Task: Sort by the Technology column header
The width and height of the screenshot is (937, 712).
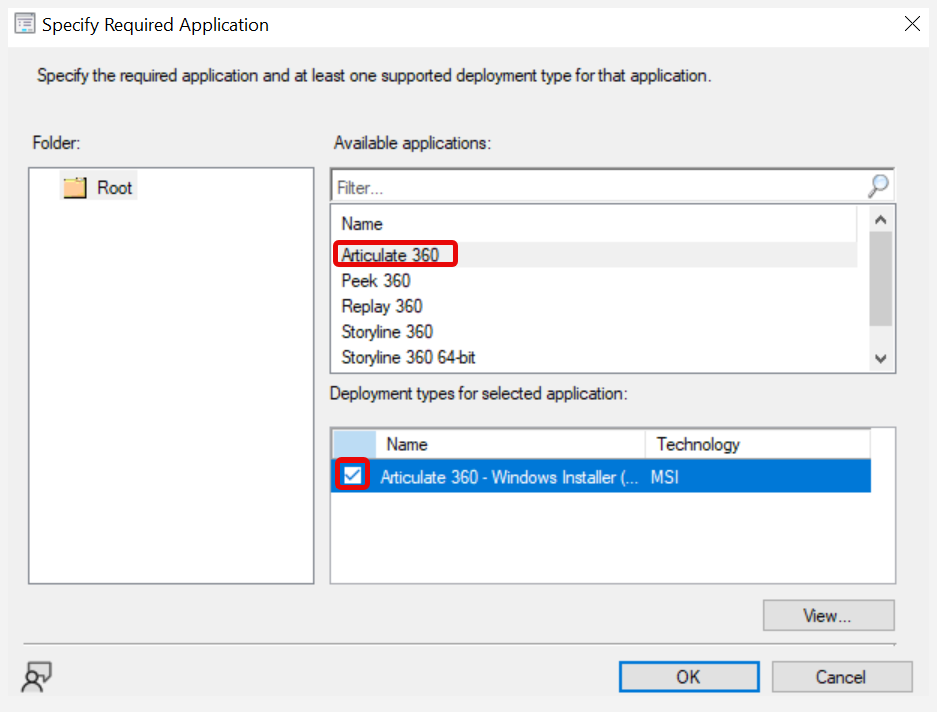Action: [x=758, y=444]
